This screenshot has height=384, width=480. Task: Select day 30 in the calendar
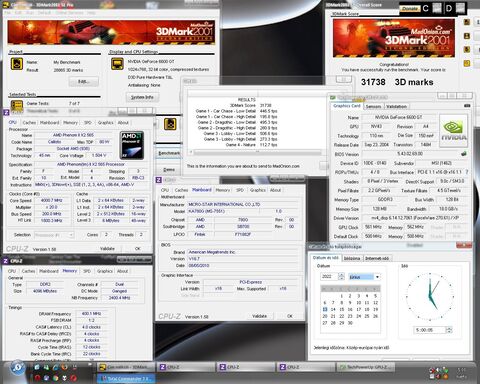point(350,323)
